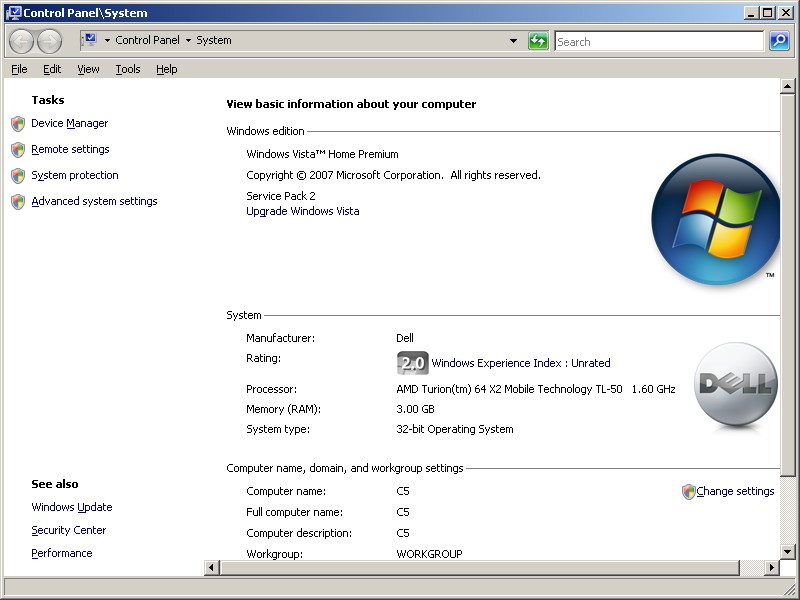
Task: Click the 'WORKGROUP' value text
Action: tap(429, 554)
